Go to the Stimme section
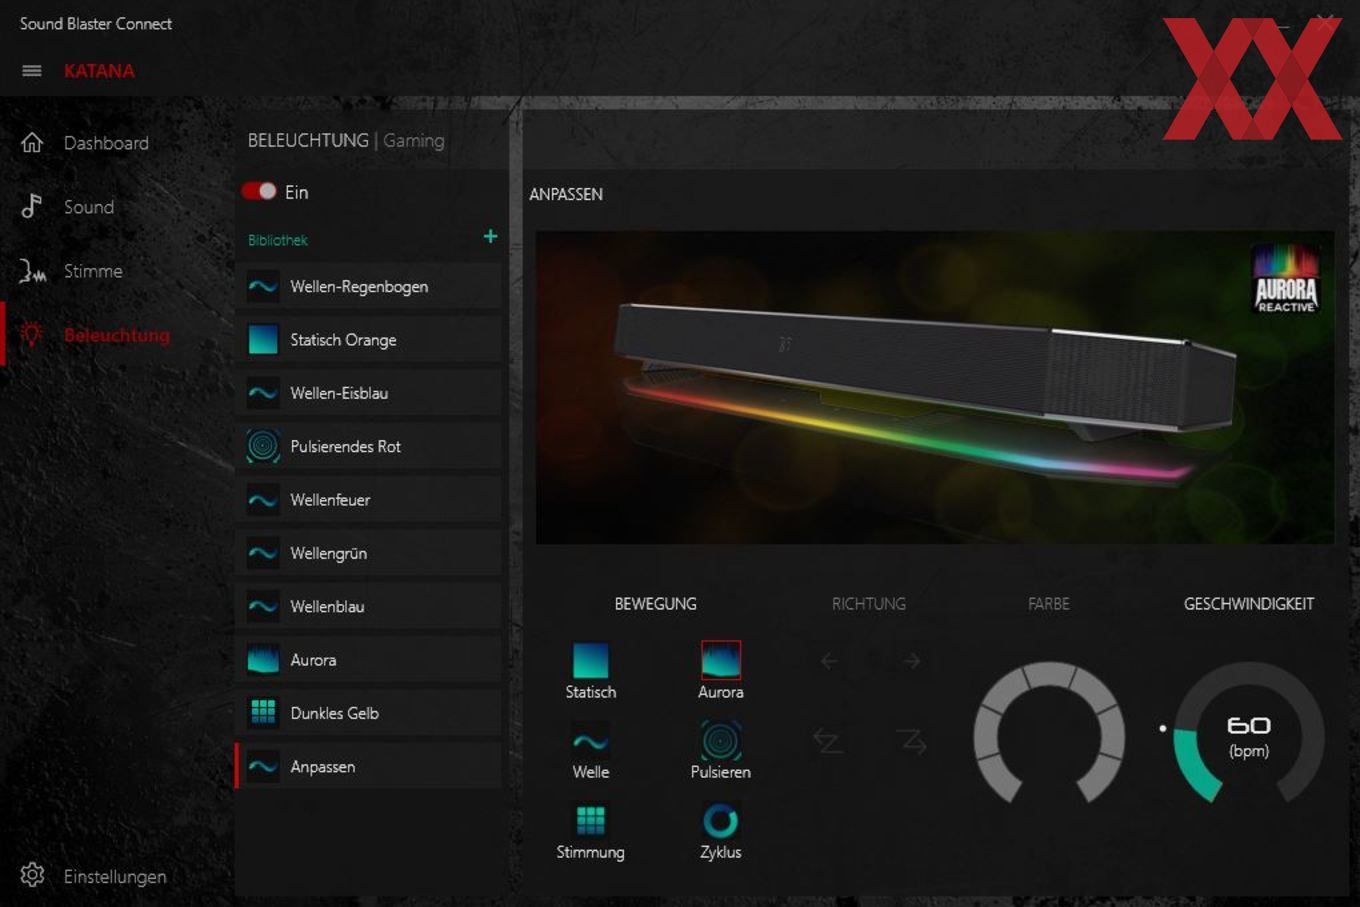Viewport: 1360px width, 907px height. point(93,271)
